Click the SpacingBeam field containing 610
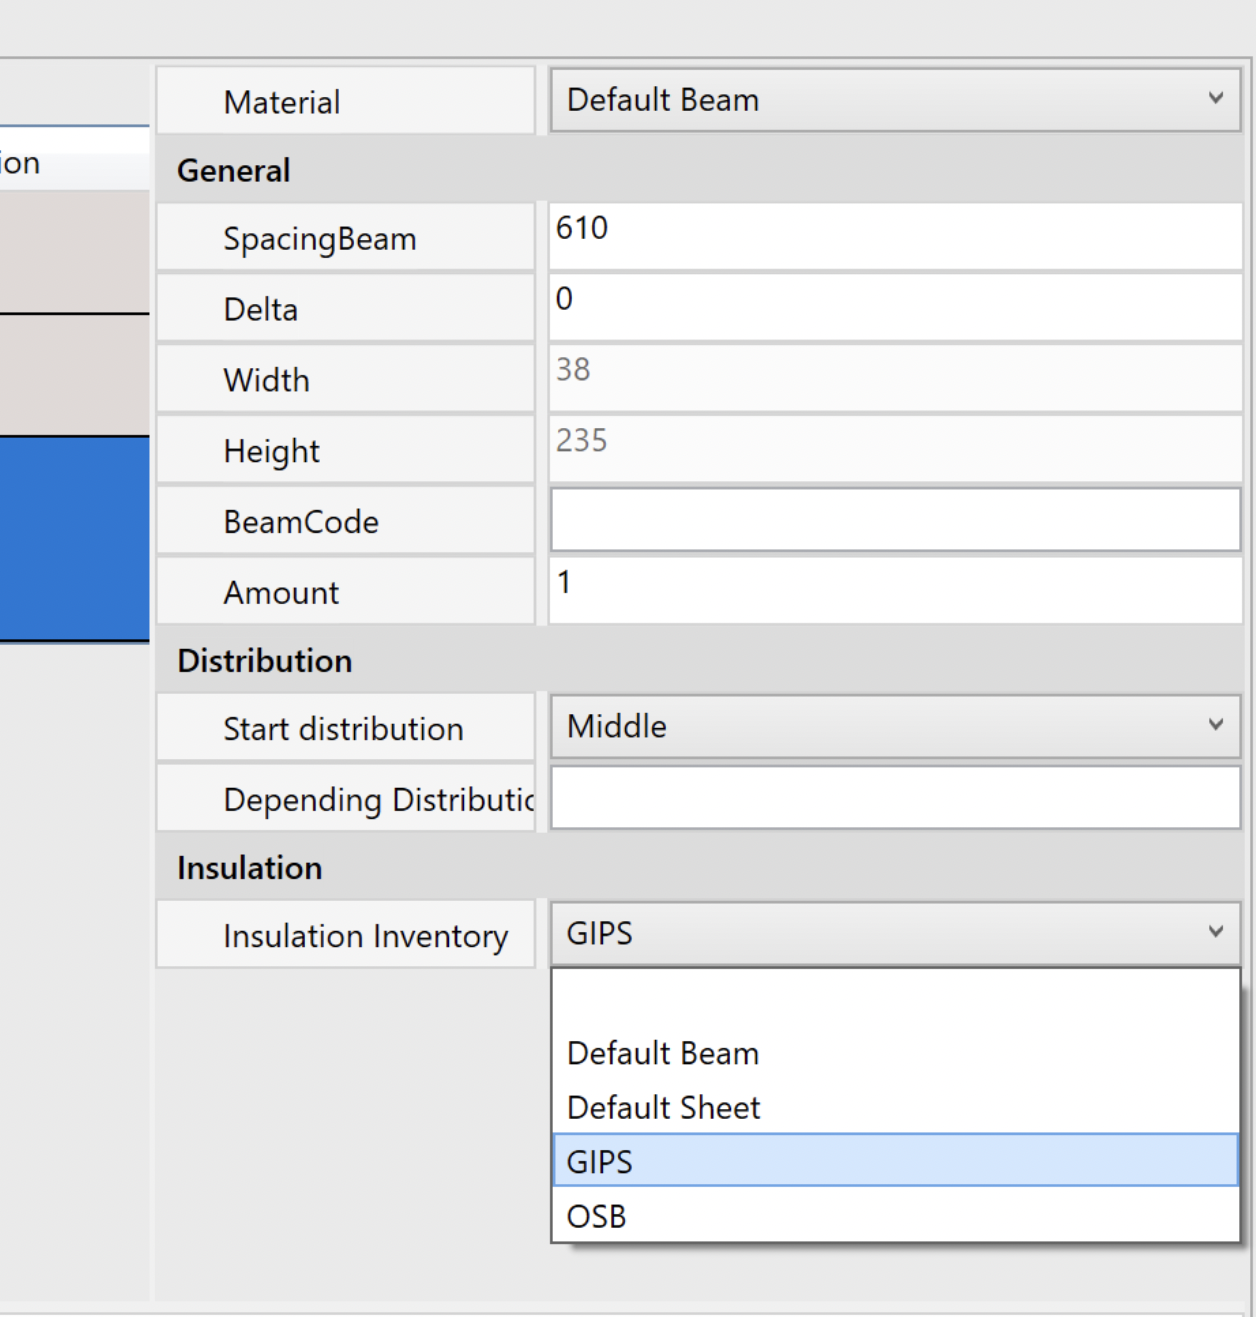Viewport: 1256px width, 1317px height. point(894,236)
